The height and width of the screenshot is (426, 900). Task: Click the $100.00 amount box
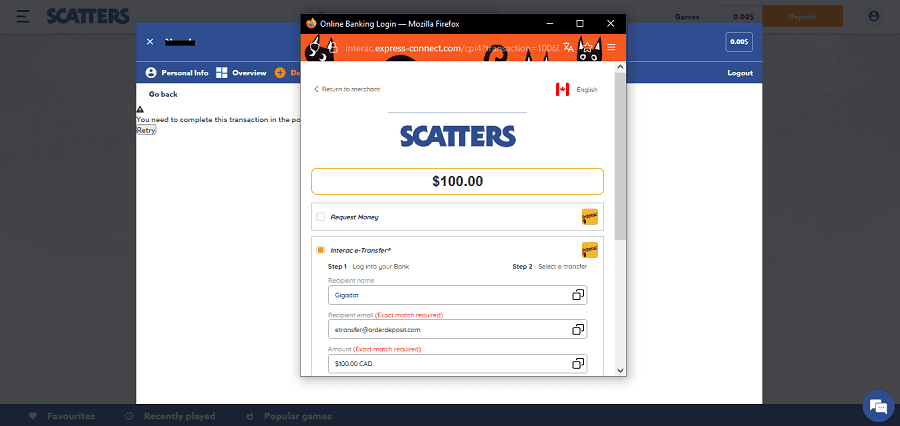457,181
